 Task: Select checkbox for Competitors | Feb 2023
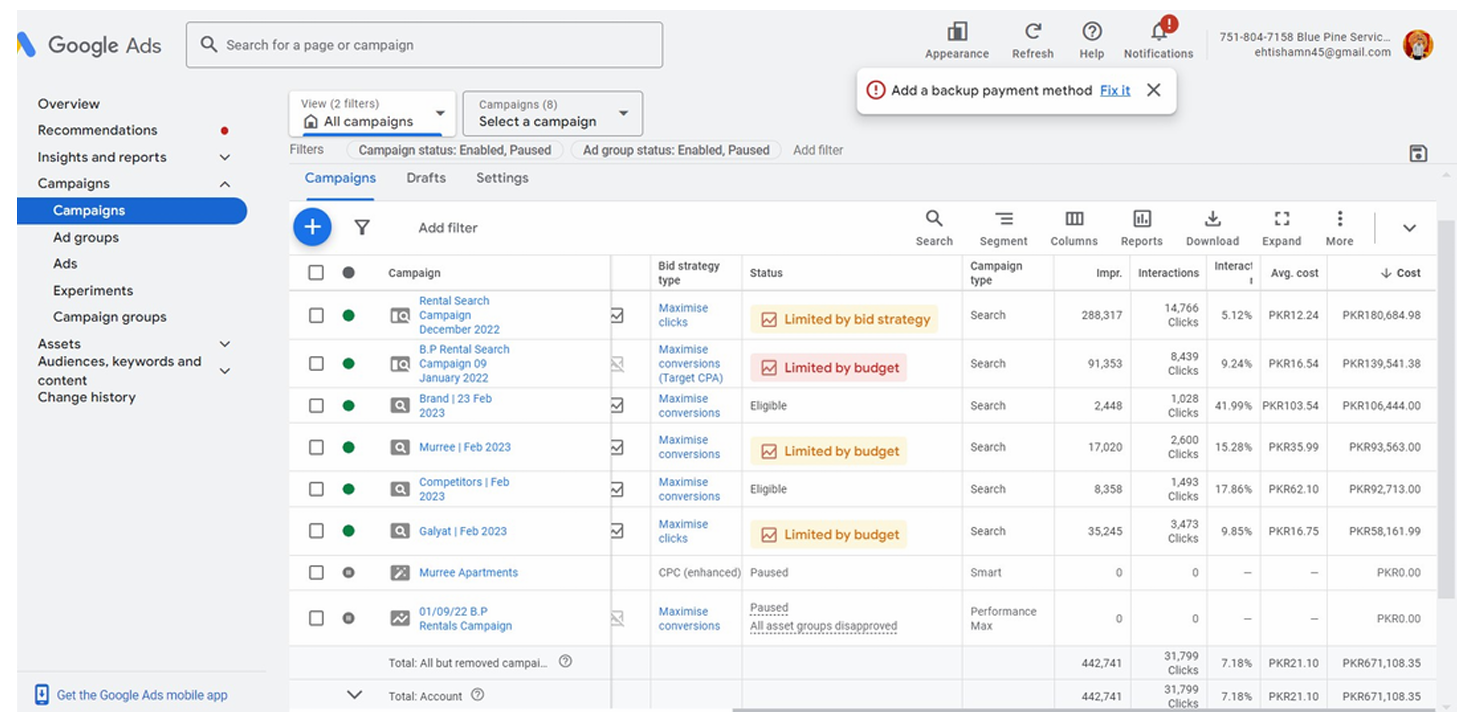316,489
